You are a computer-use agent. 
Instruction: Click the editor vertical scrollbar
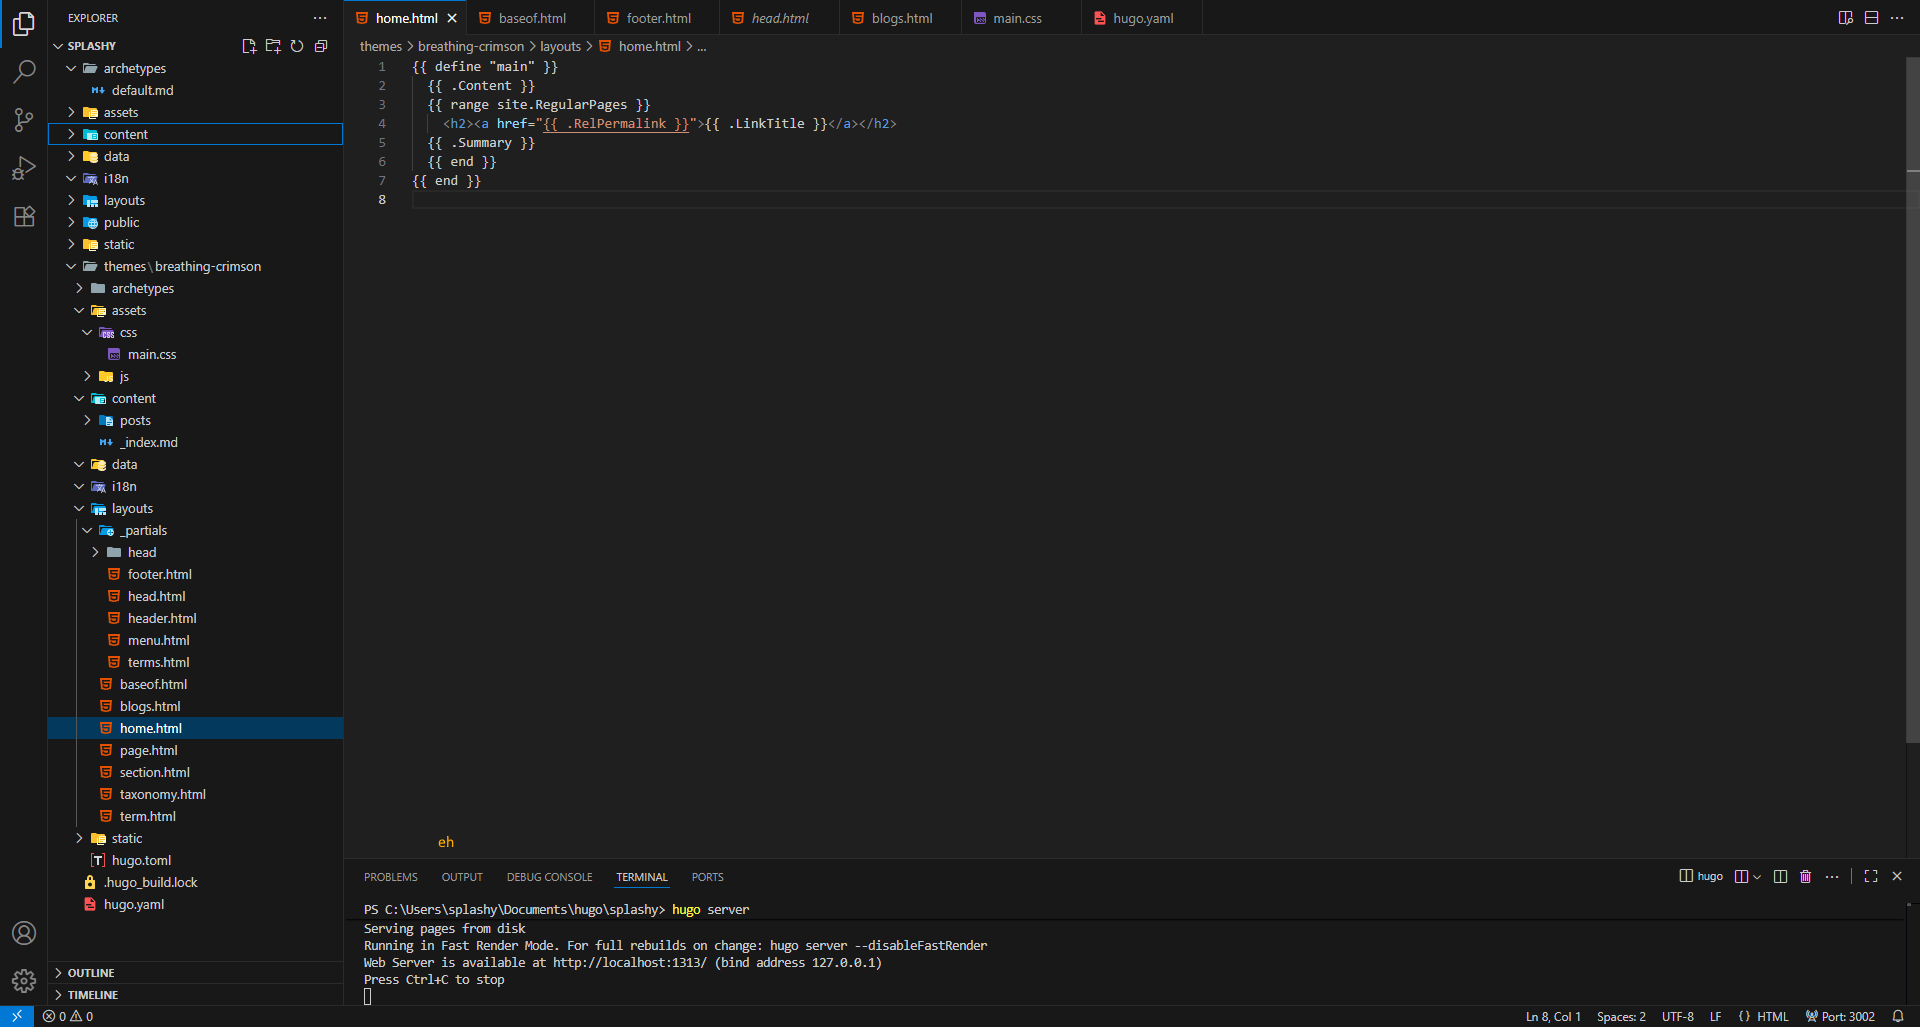tap(1912, 400)
